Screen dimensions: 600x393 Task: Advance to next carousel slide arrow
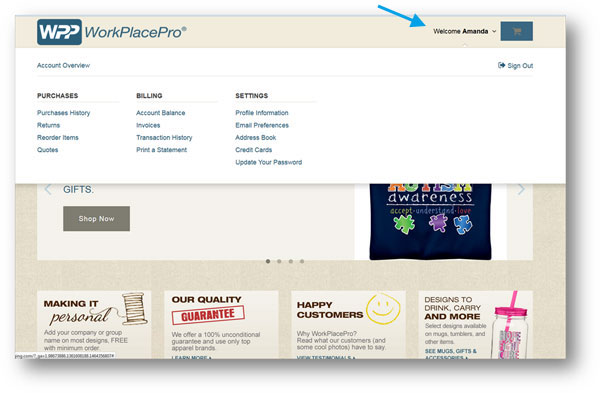[x=521, y=189]
